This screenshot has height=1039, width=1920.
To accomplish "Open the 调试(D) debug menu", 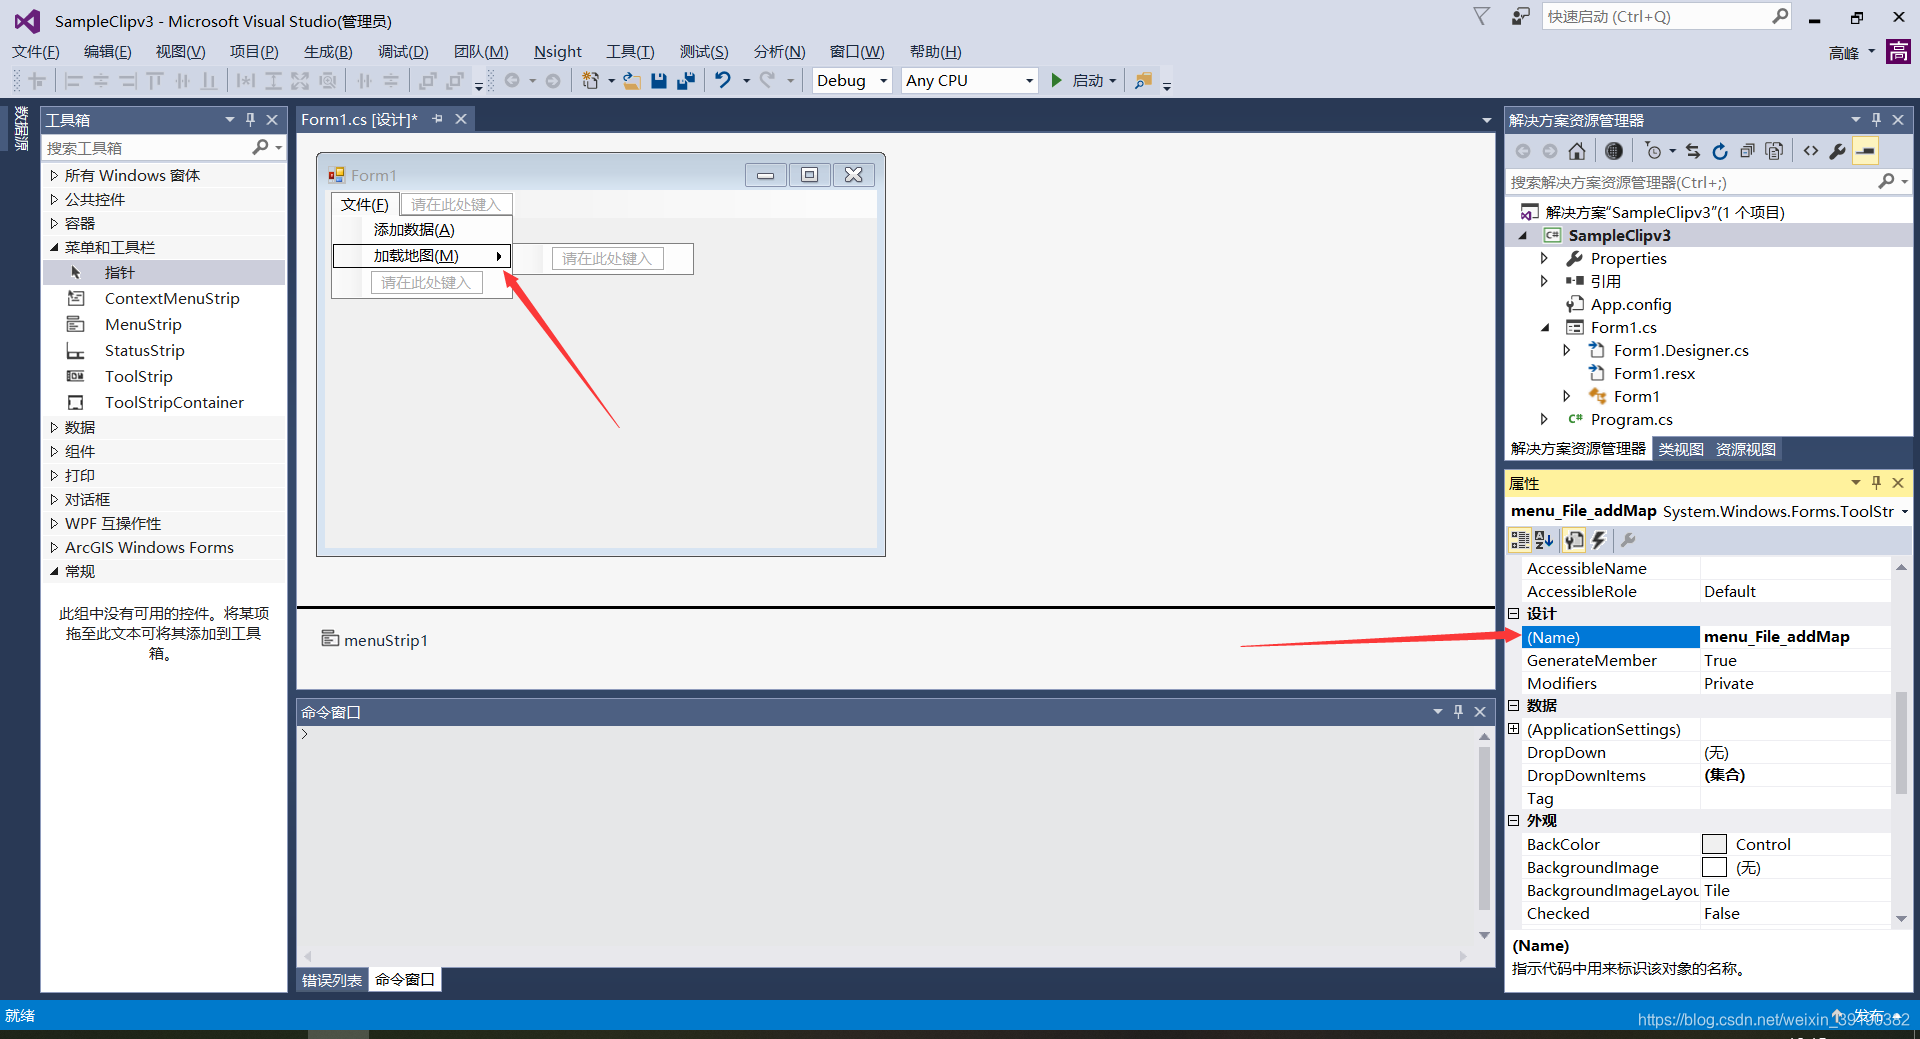I will click(x=403, y=52).
